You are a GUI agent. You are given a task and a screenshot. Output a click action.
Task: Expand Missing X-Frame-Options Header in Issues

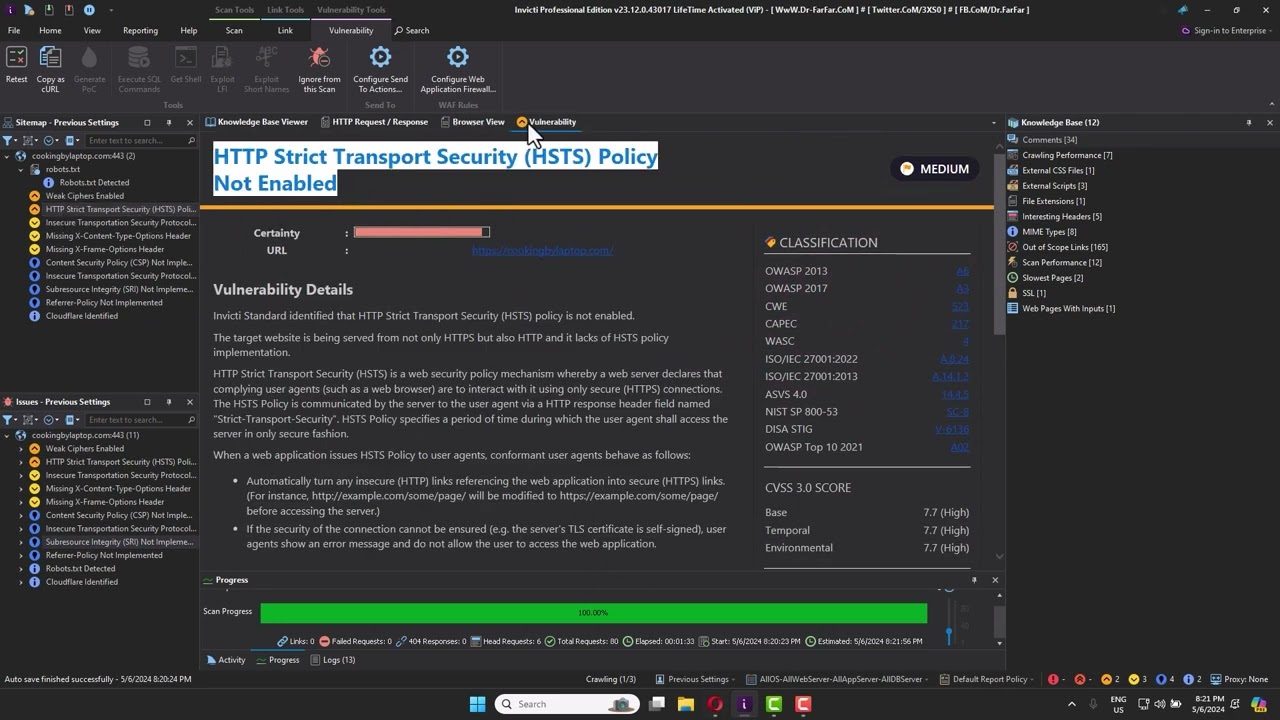coord(21,502)
